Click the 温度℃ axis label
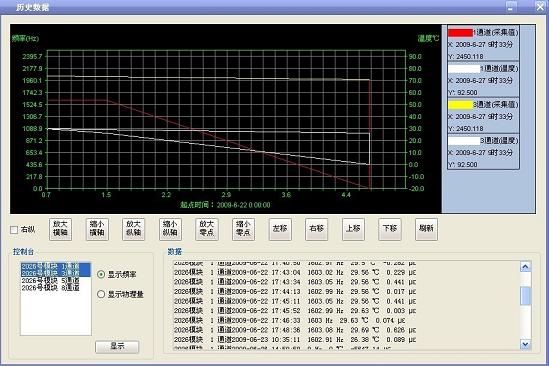The height and width of the screenshot is (366, 549). pyautogui.click(x=428, y=38)
